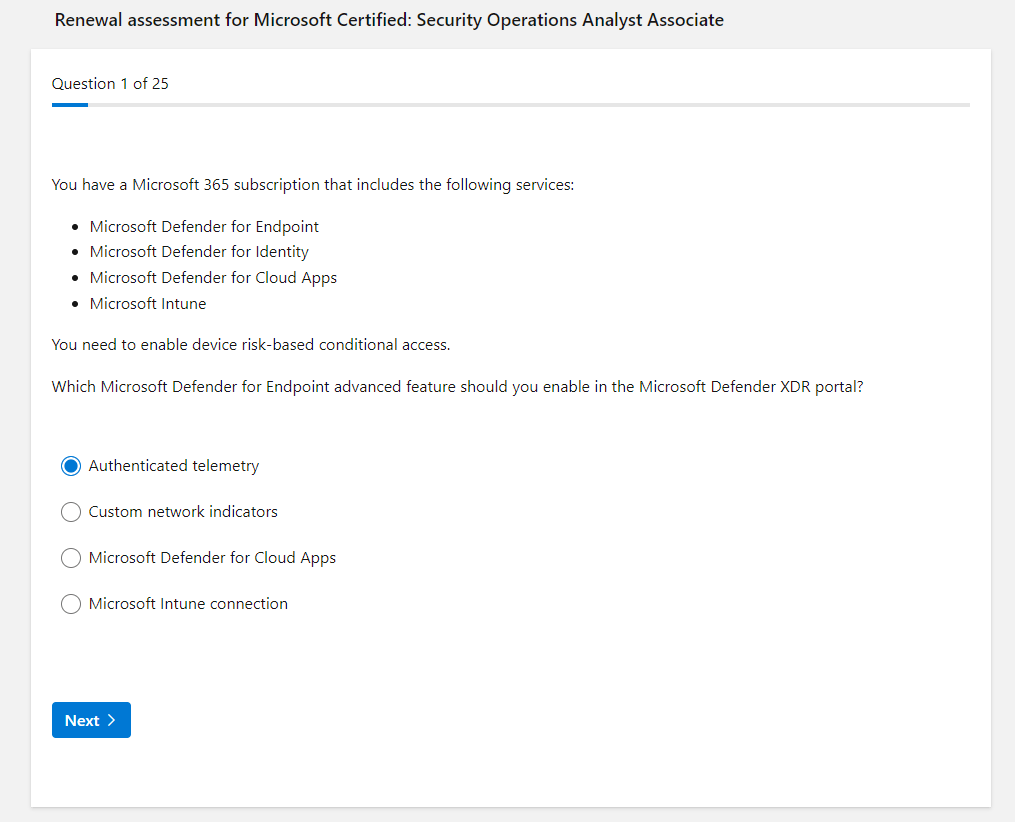This screenshot has width=1015, height=822.
Task: Select the "Authenticated telemetry" radio button
Action: [71, 466]
